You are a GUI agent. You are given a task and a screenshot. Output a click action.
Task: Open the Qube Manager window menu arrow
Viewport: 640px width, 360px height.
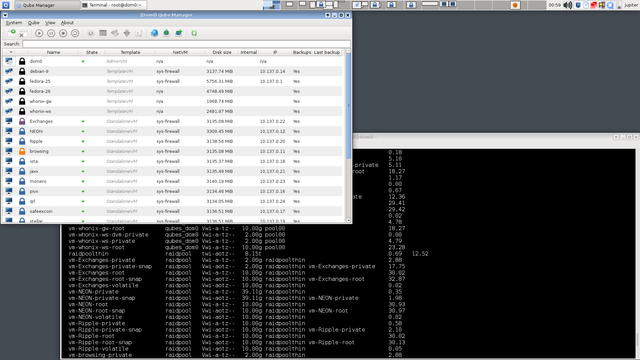pos(5,15)
